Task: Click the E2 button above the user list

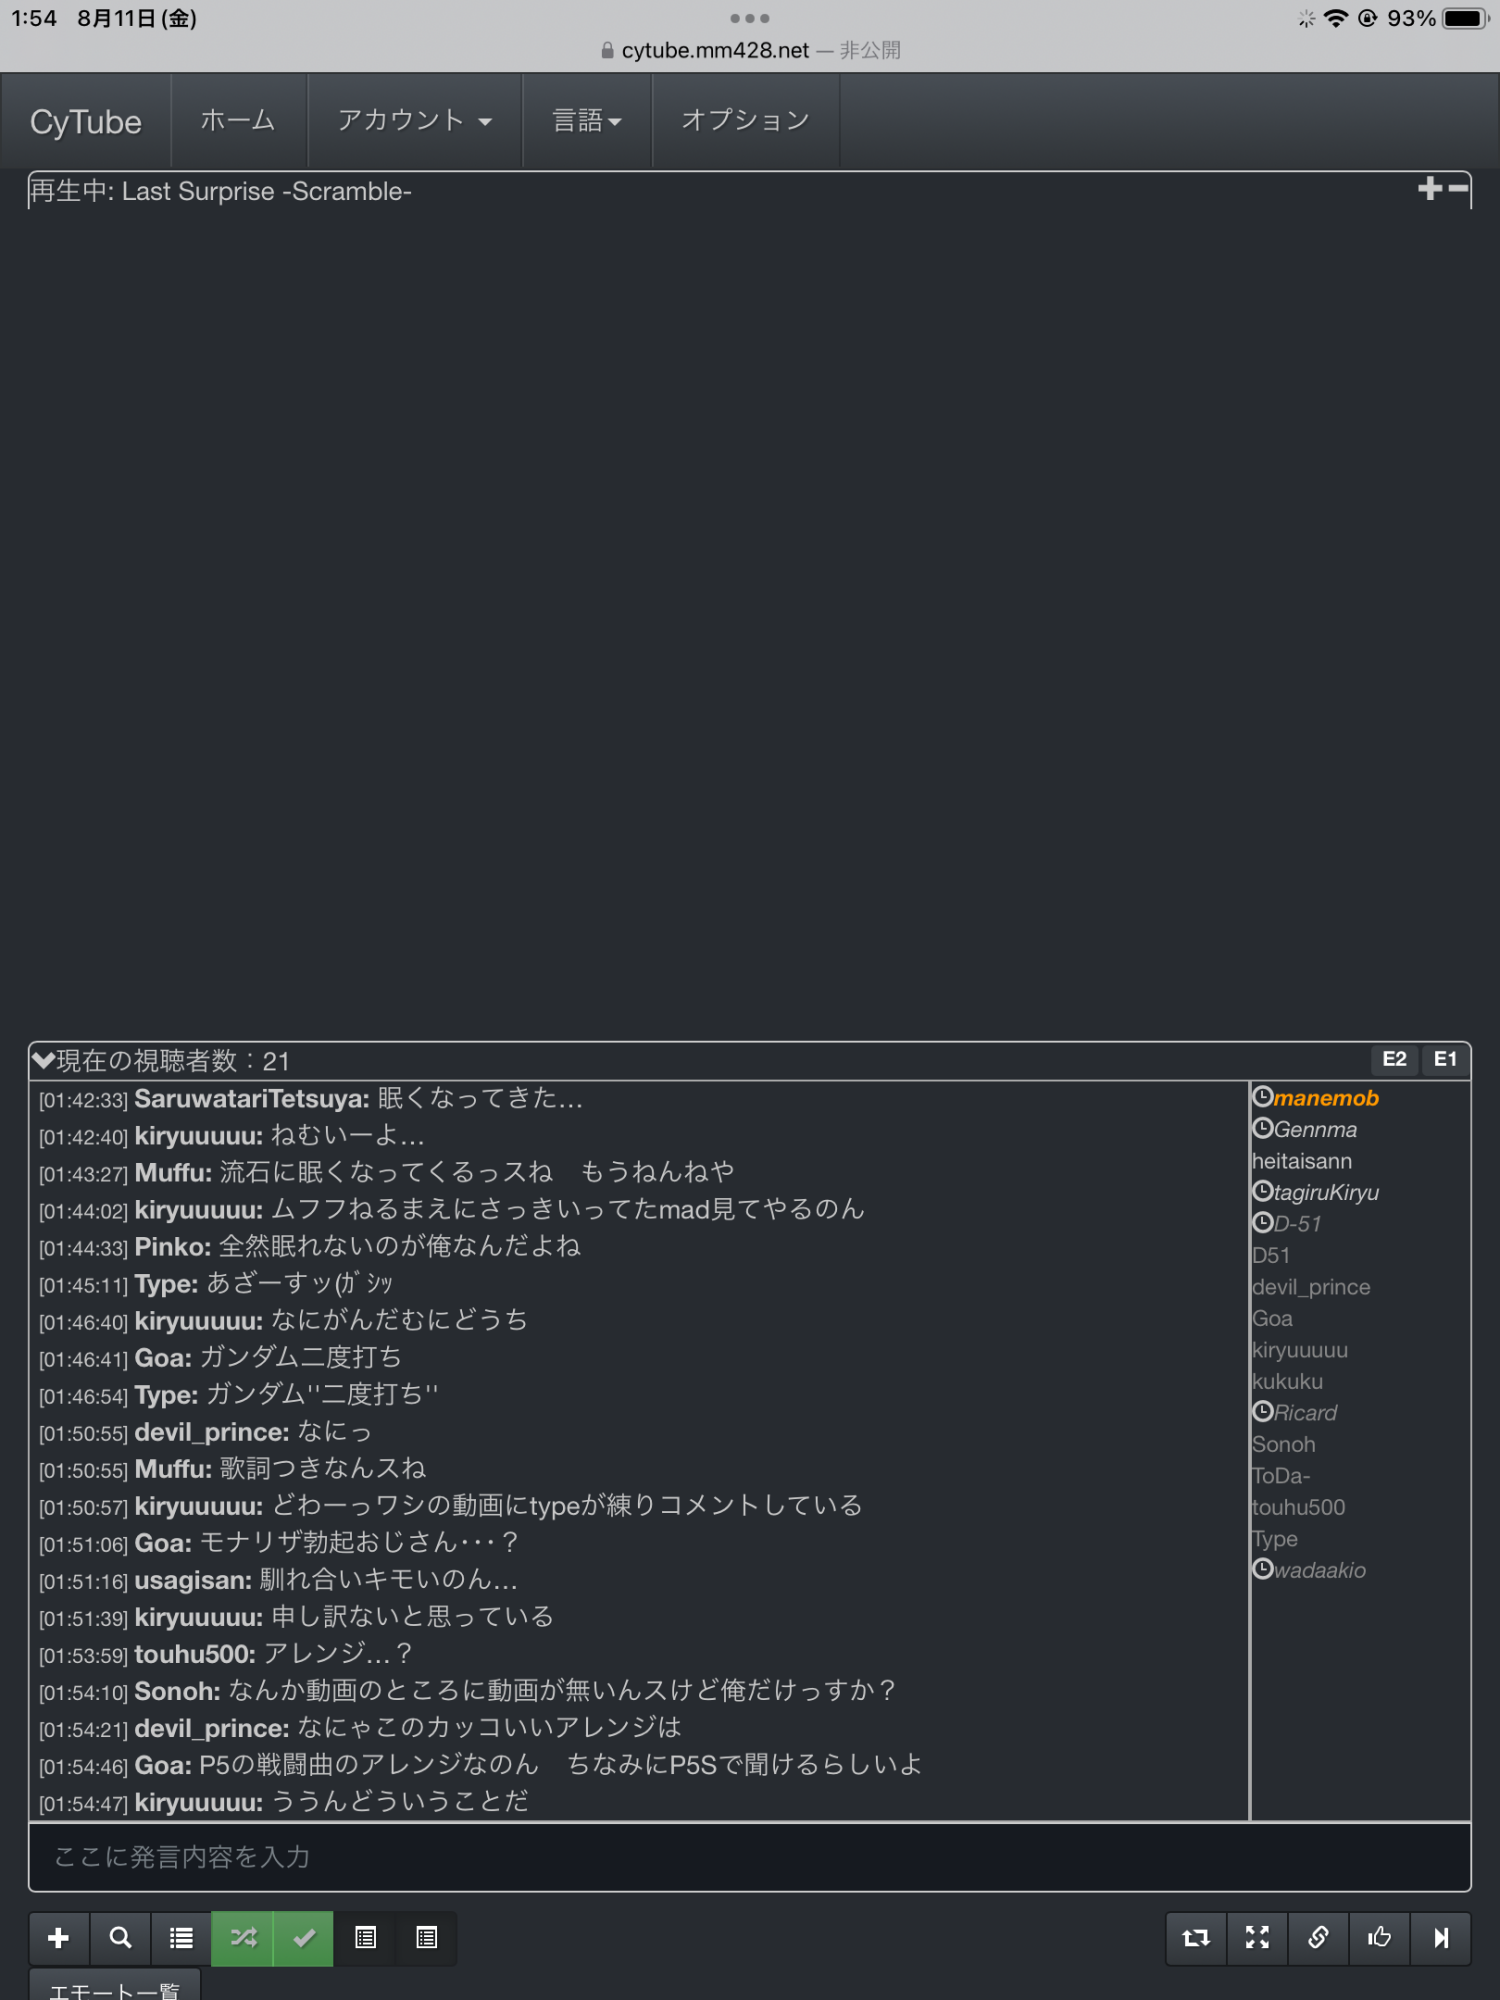Action: [x=1394, y=1059]
